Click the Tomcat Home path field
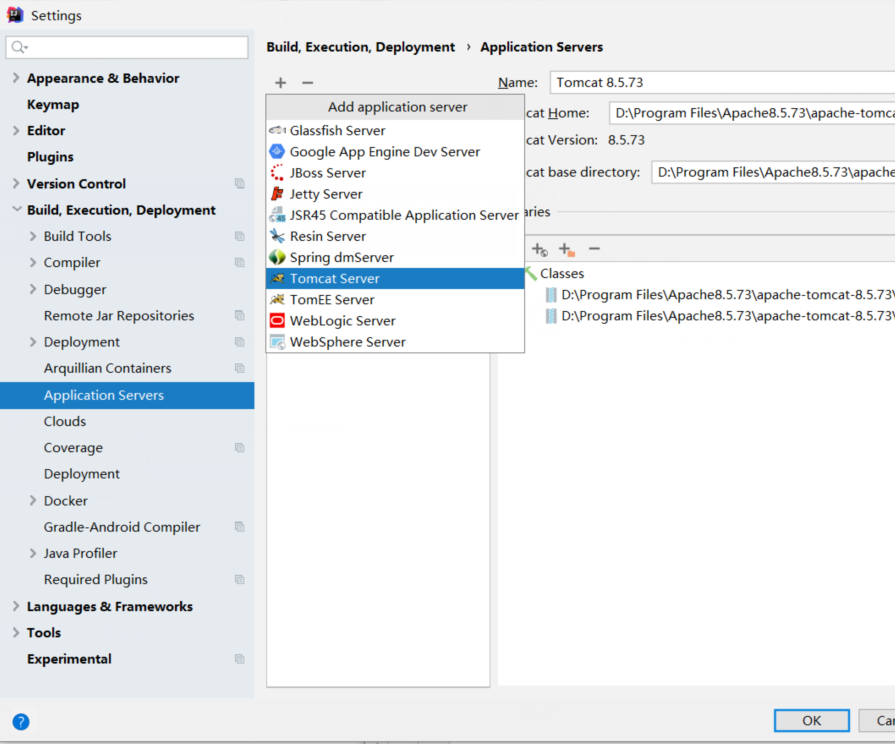 pyautogui.click(x=752, y=113)
